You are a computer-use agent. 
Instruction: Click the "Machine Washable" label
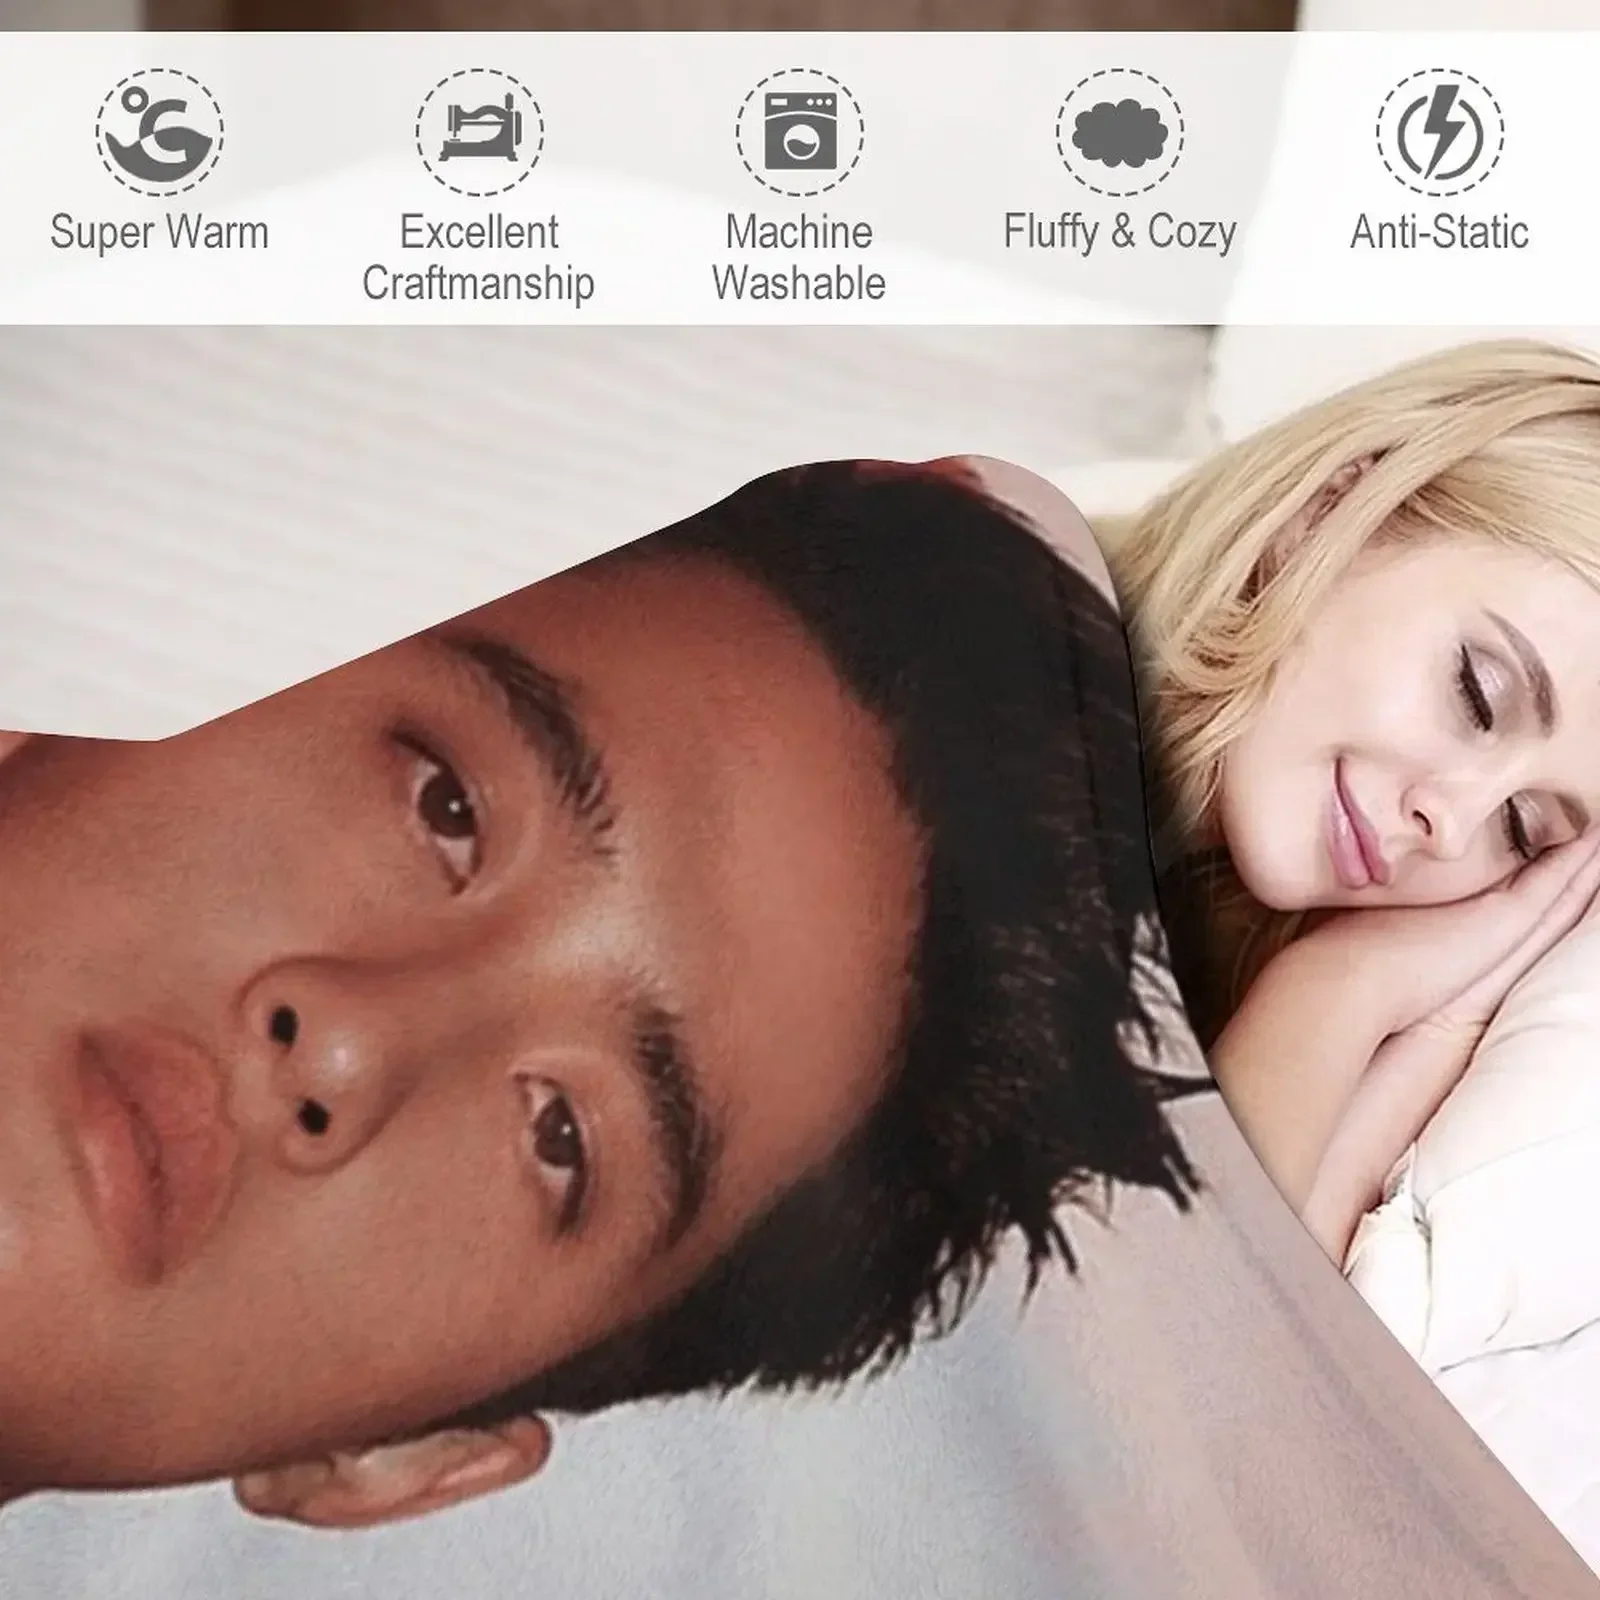pos(799,258)
